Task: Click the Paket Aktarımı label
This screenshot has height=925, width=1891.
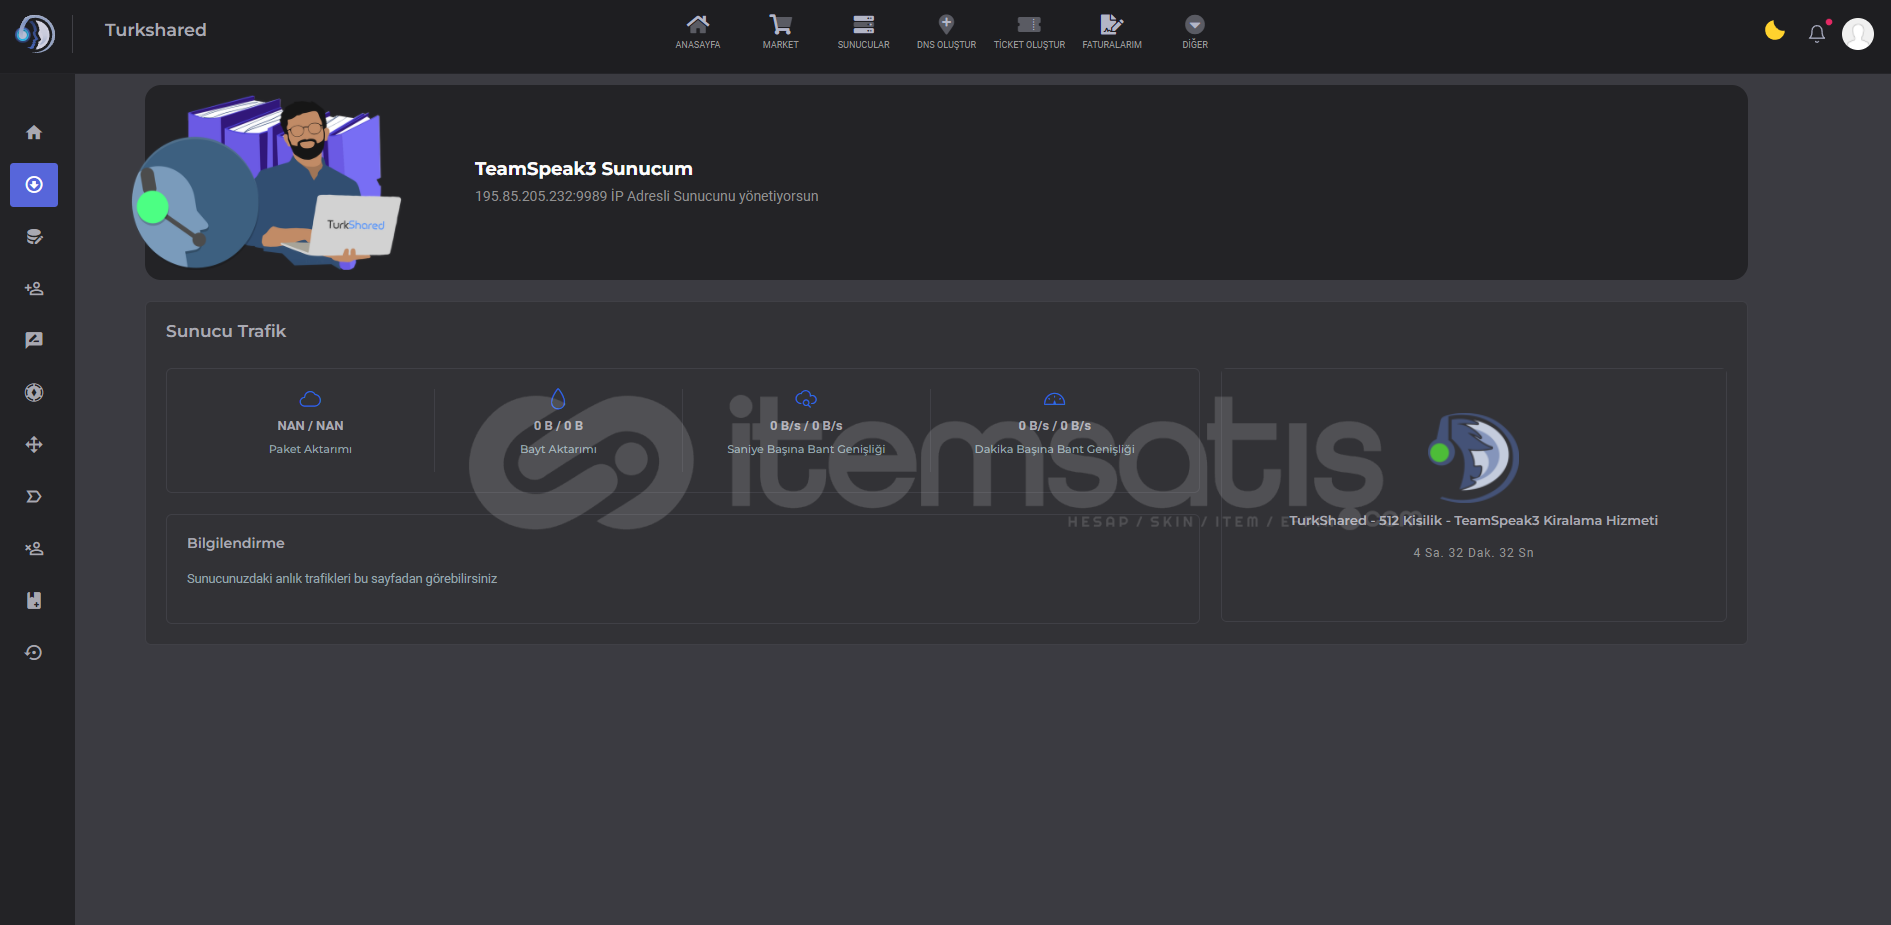Action: 310,449
